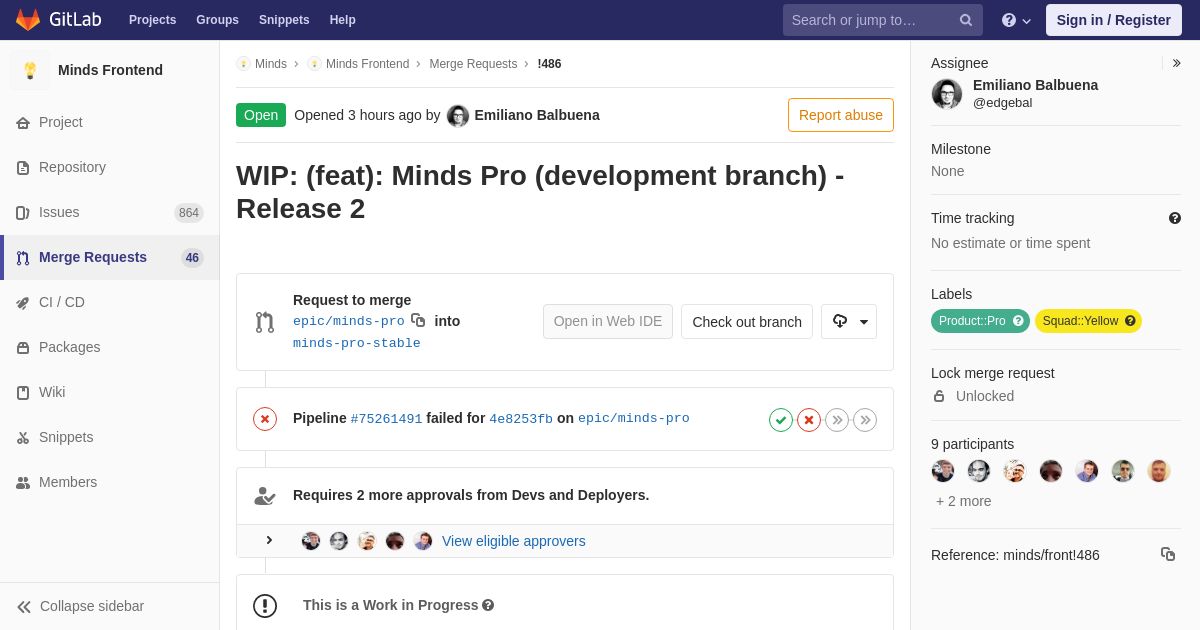Open the Packages sidebar section
This screenshot has height=630, width=1200.
[x=110, y=347]
